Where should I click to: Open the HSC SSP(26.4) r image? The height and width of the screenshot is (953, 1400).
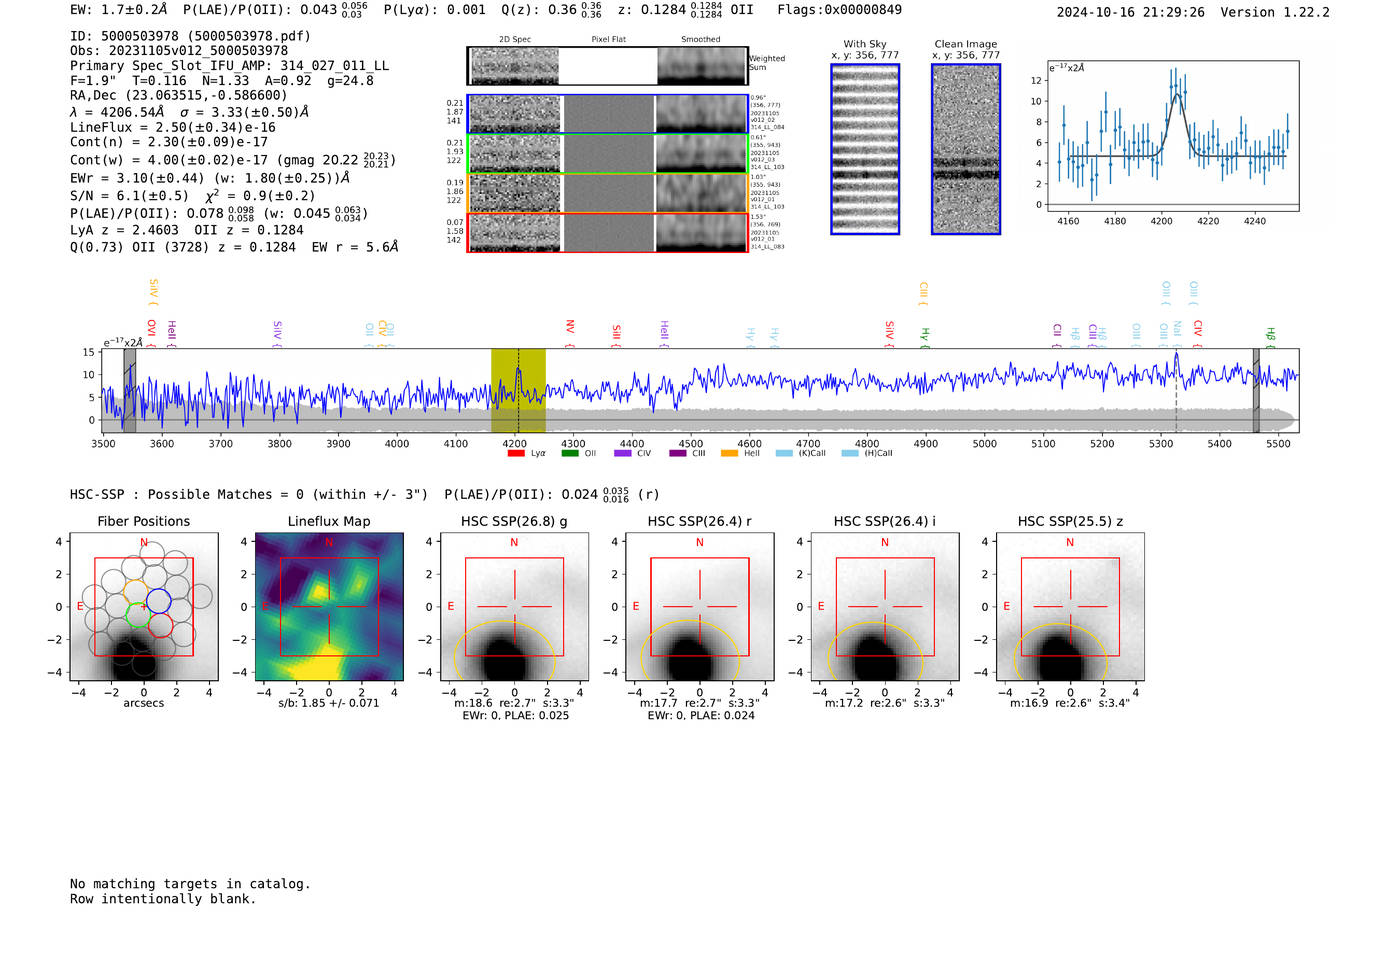pos(700,607)
